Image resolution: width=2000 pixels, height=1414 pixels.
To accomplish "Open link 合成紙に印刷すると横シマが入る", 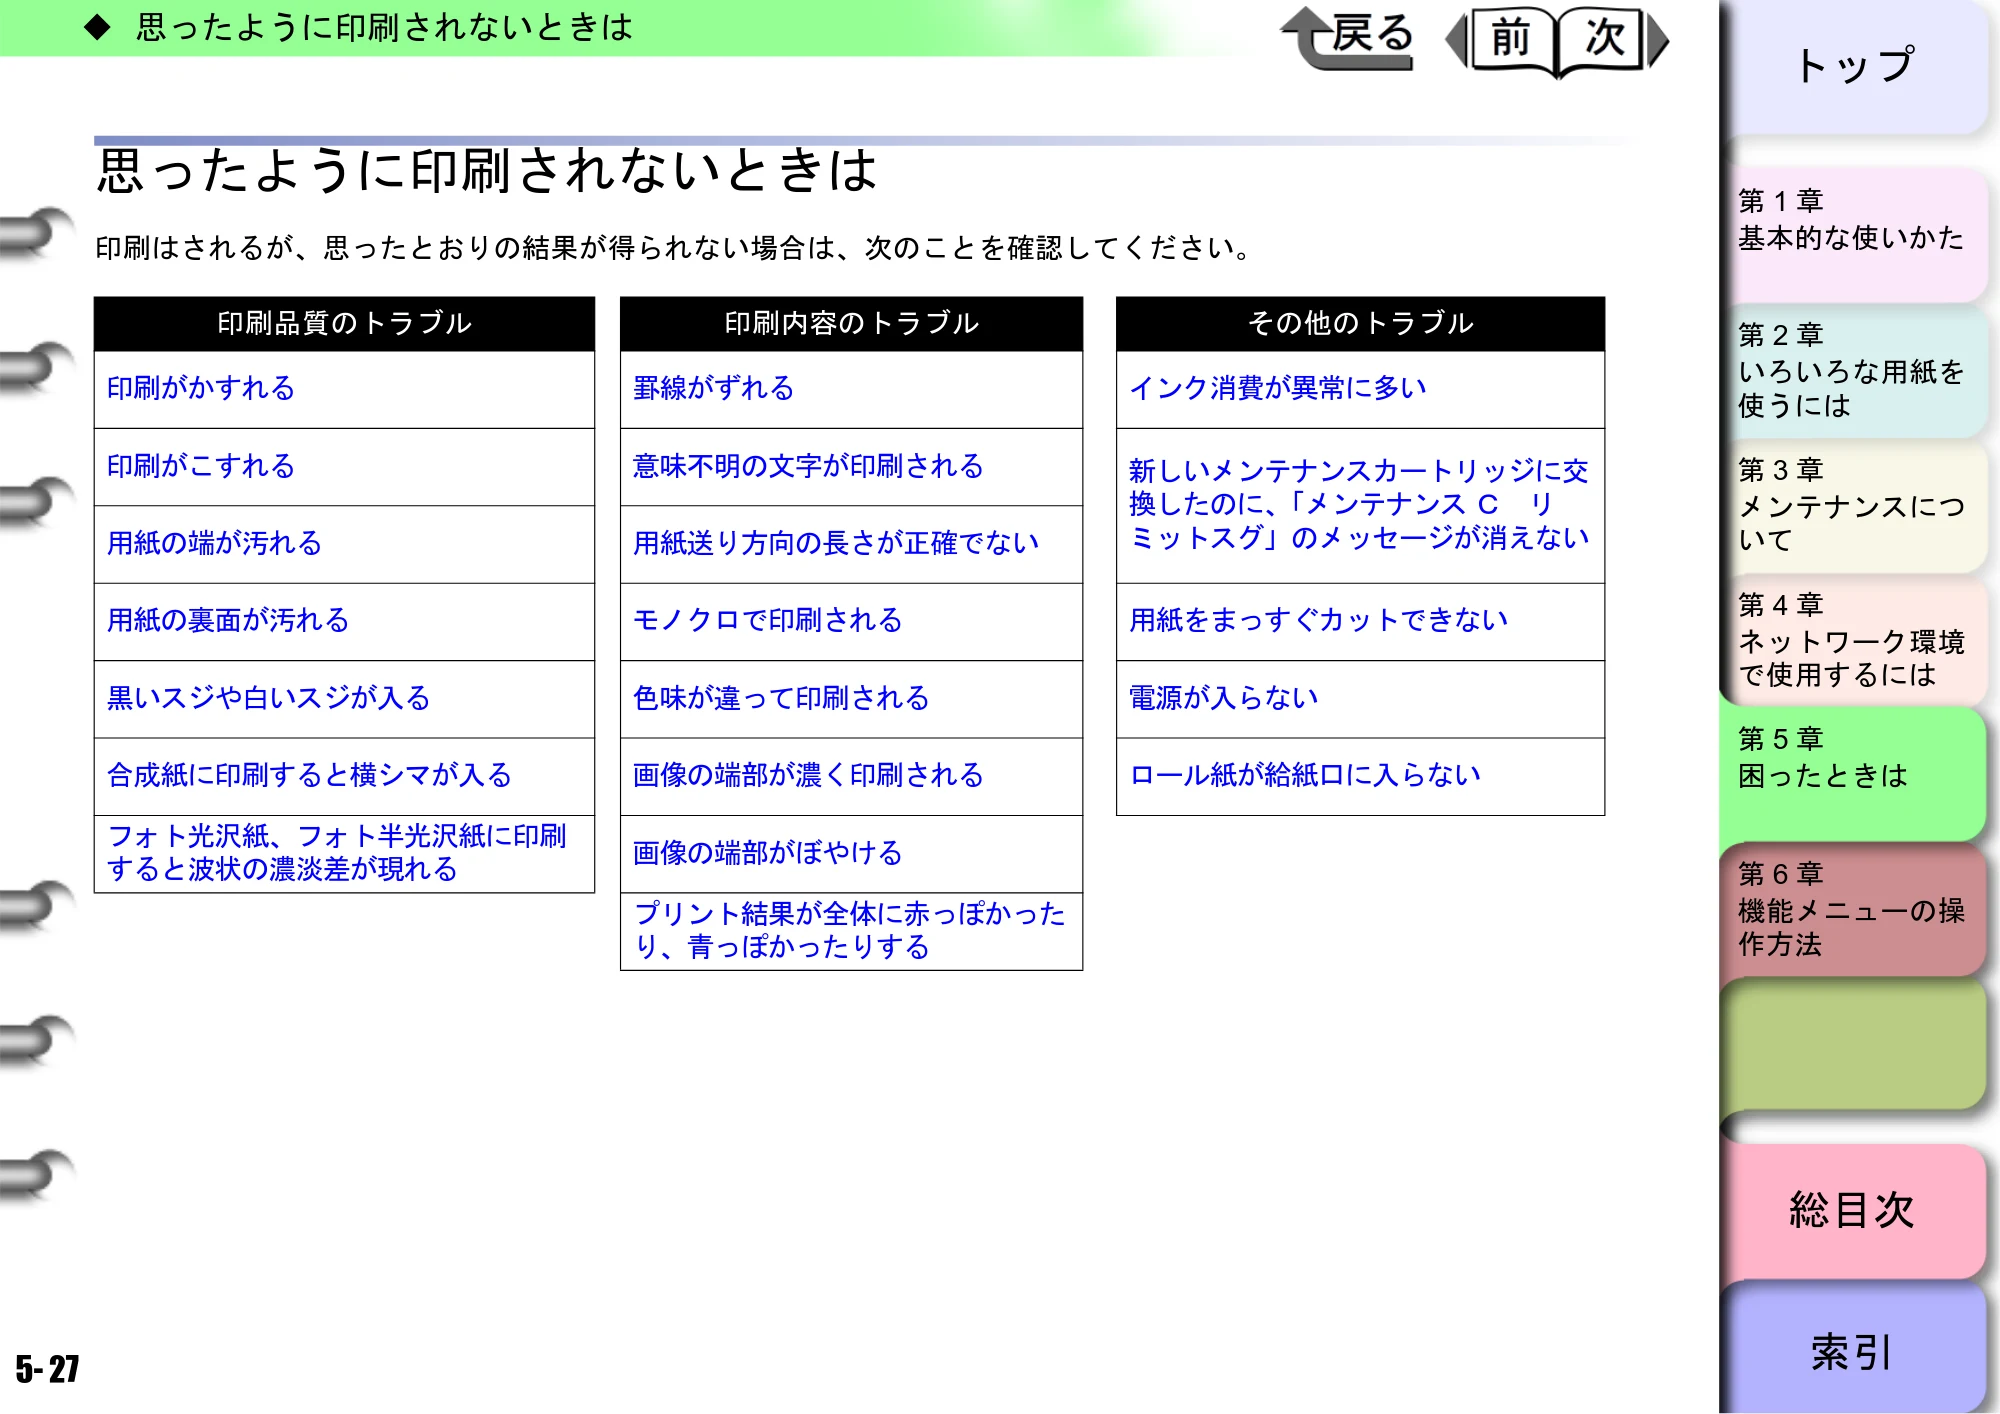I will 309,775.
